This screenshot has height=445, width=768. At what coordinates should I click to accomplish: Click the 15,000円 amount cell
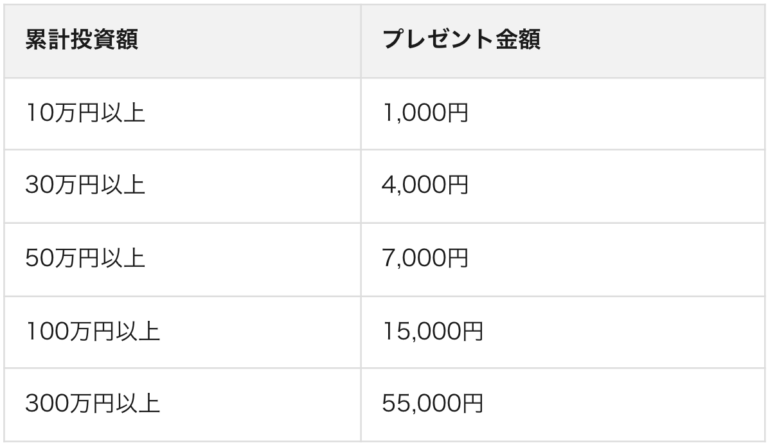point(432,331)
